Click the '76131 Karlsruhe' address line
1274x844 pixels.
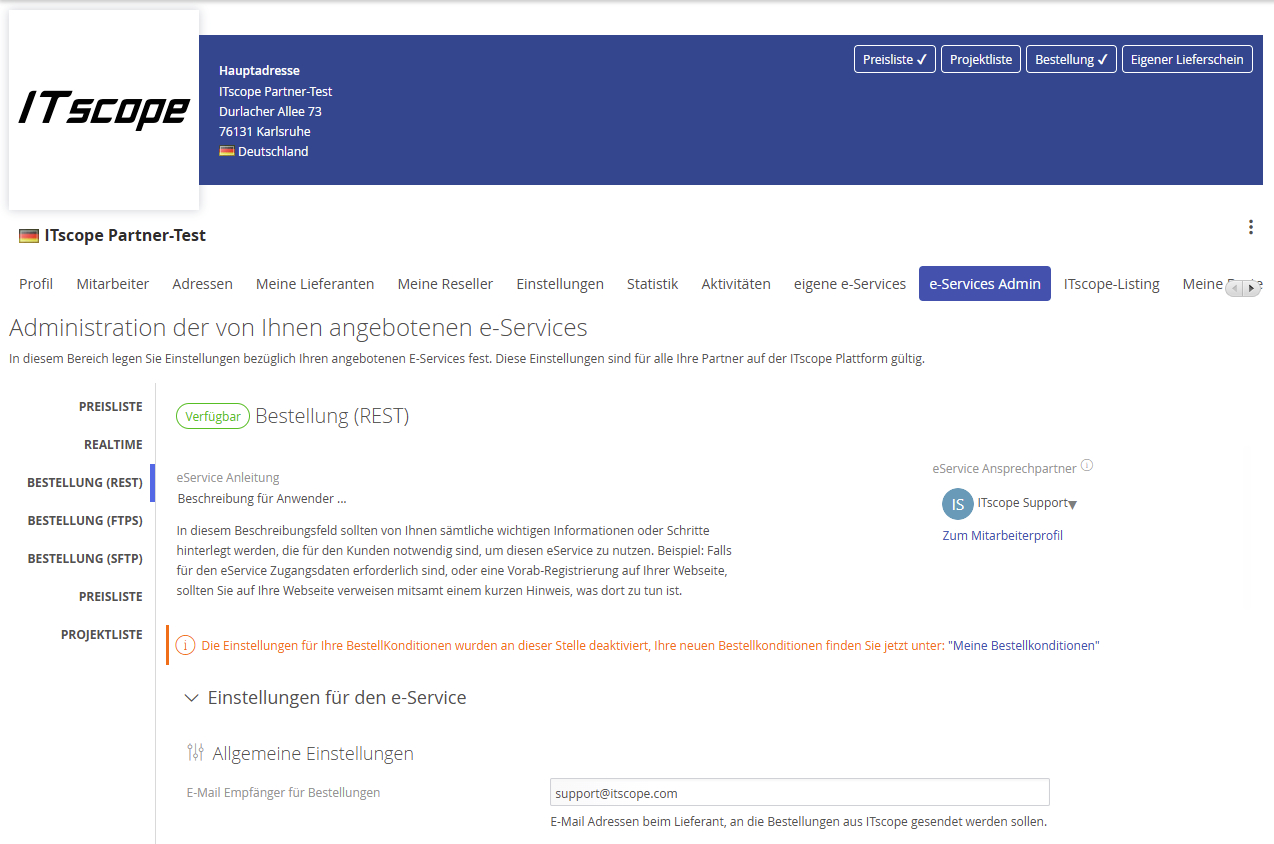click(x=264, y=131)
